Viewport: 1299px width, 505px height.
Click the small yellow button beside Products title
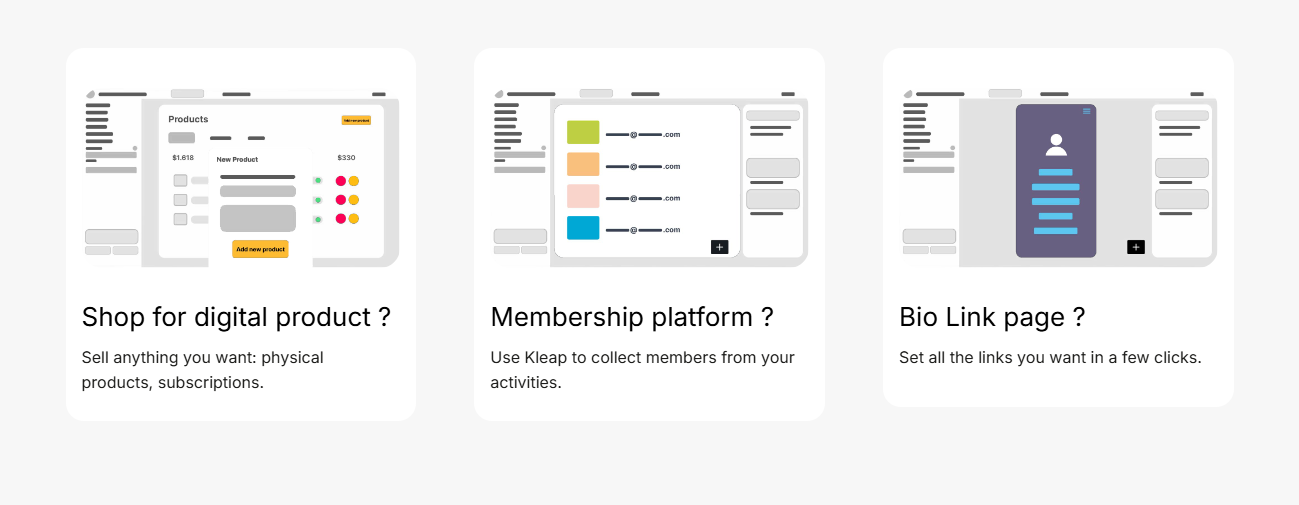coord(356,120)
